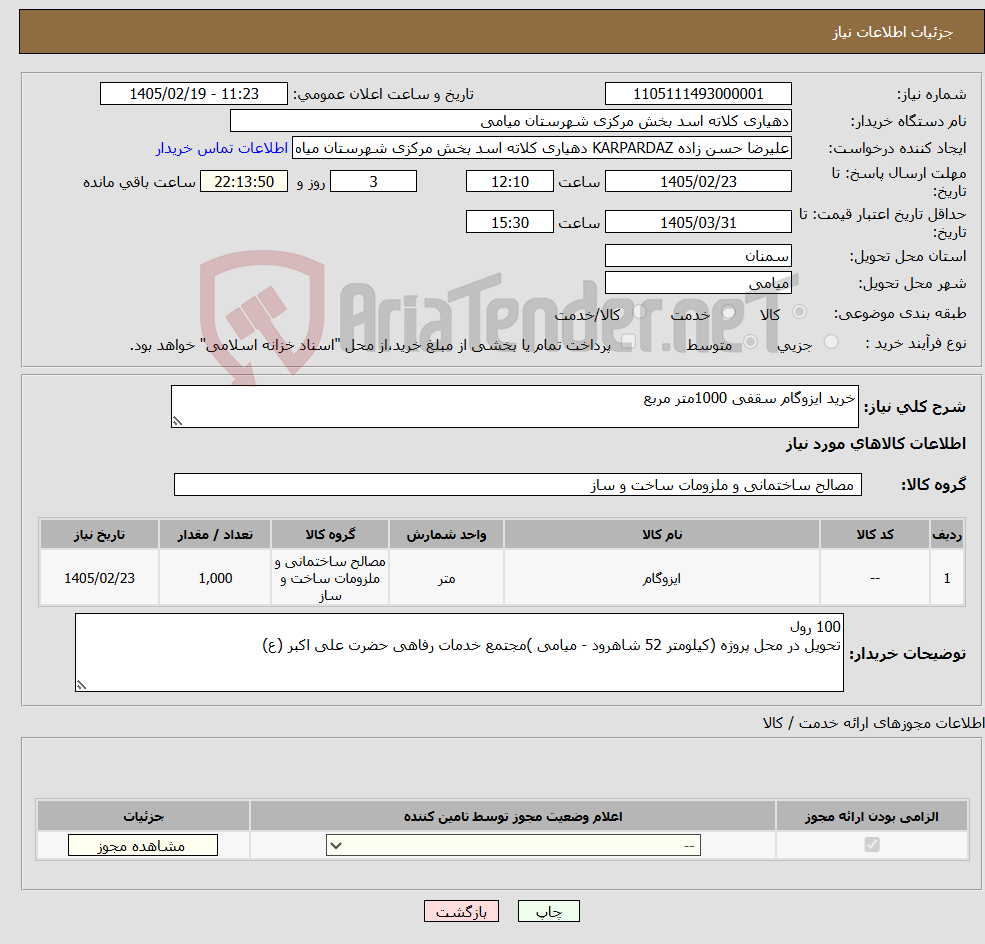The height and width of the screenshot is (944, 985).
Task: Click the general description text area
Action: pos(514,406)
